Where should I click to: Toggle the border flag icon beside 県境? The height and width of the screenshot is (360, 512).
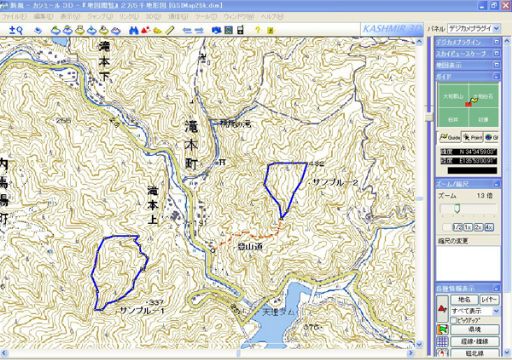point(443,330)
